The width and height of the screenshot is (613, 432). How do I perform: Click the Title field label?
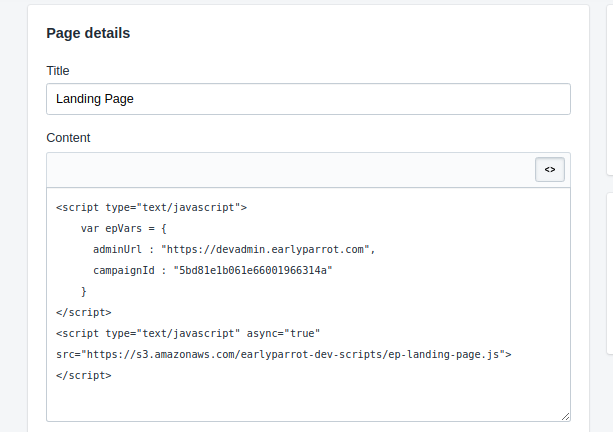[x=58, y=71]
